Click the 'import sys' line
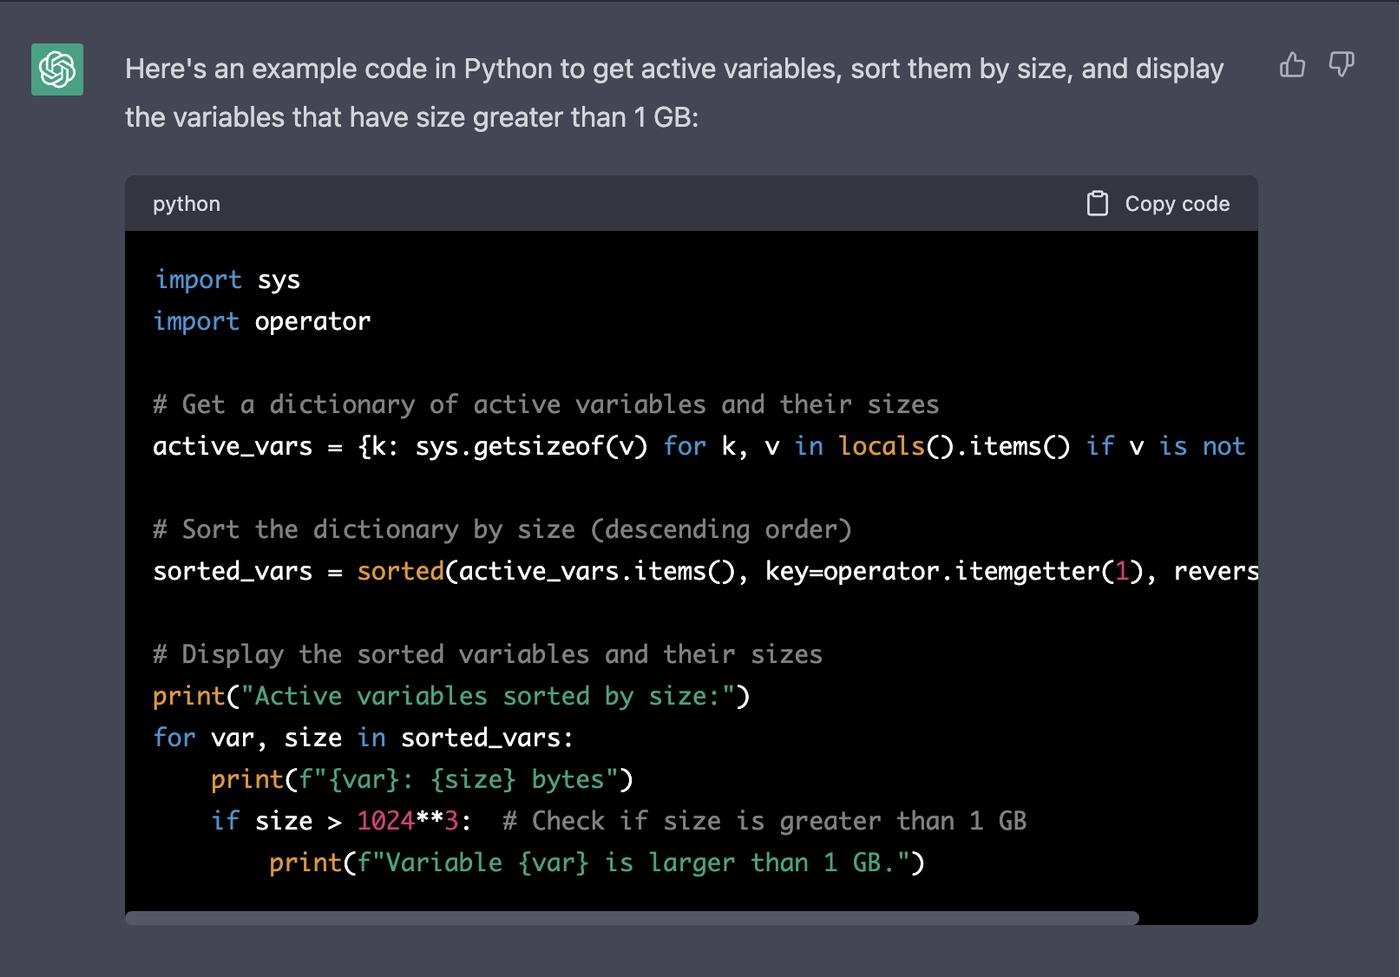This screenshot has width=1400, height=977. [x=227, y=280]
